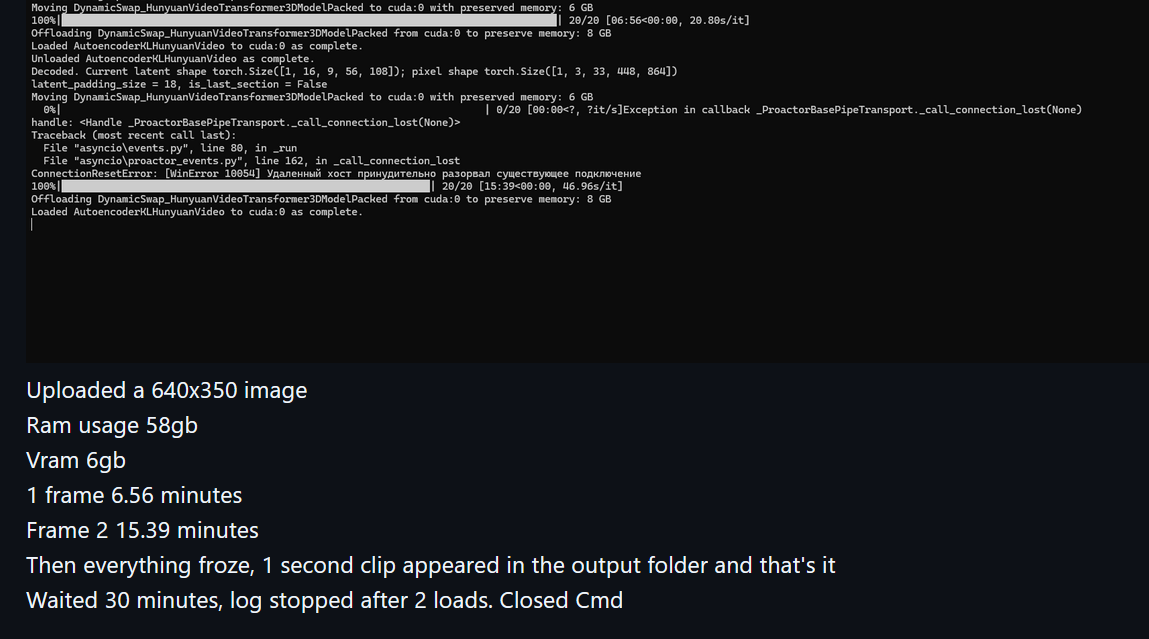Screen dimensions: 1149x639
Task: Select the 1 frame 6.56 minutes line
Action: [134, 496]
